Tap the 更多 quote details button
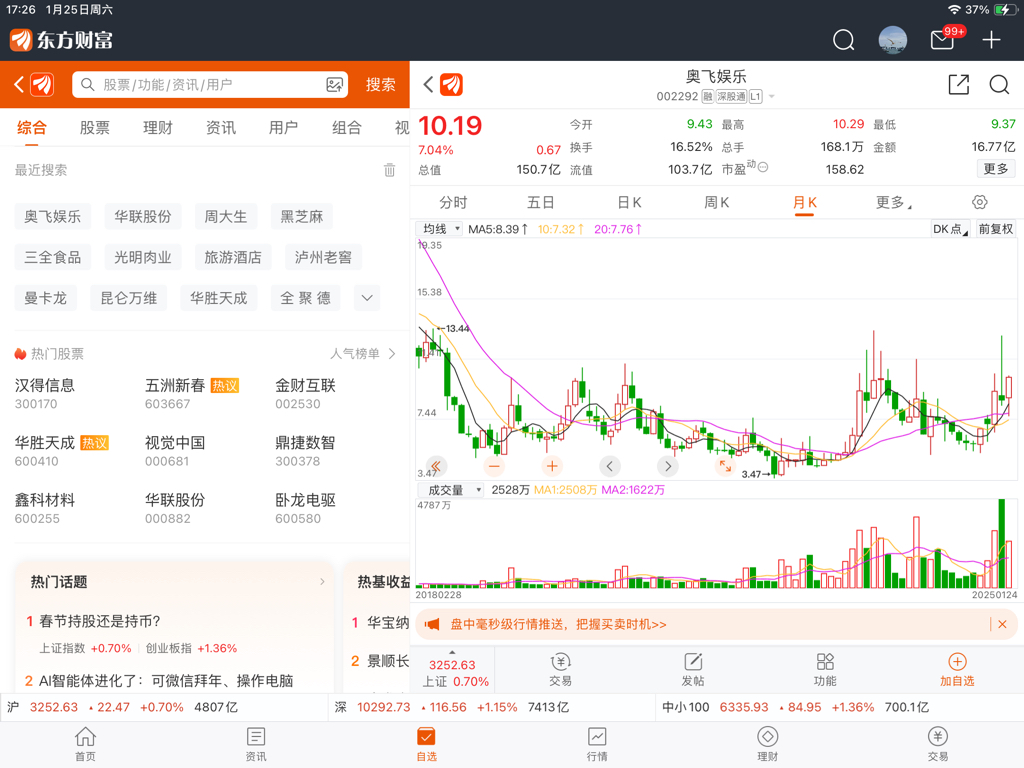This screenshot has width=1024, height=768. pyautogui.click(x=996, y=168)
